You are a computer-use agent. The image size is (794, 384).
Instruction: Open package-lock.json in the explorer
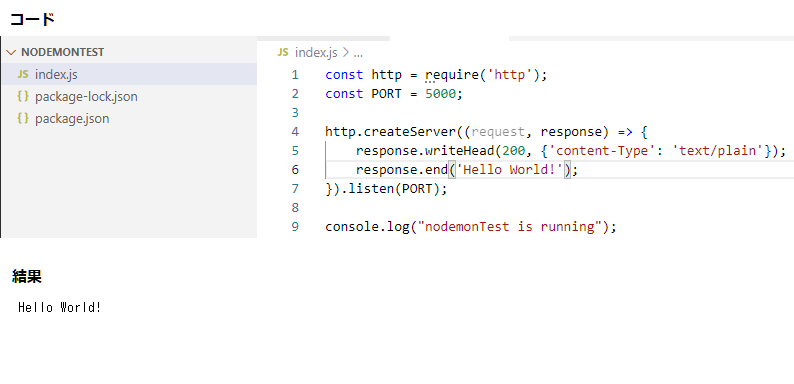click(x=129, y=96)
